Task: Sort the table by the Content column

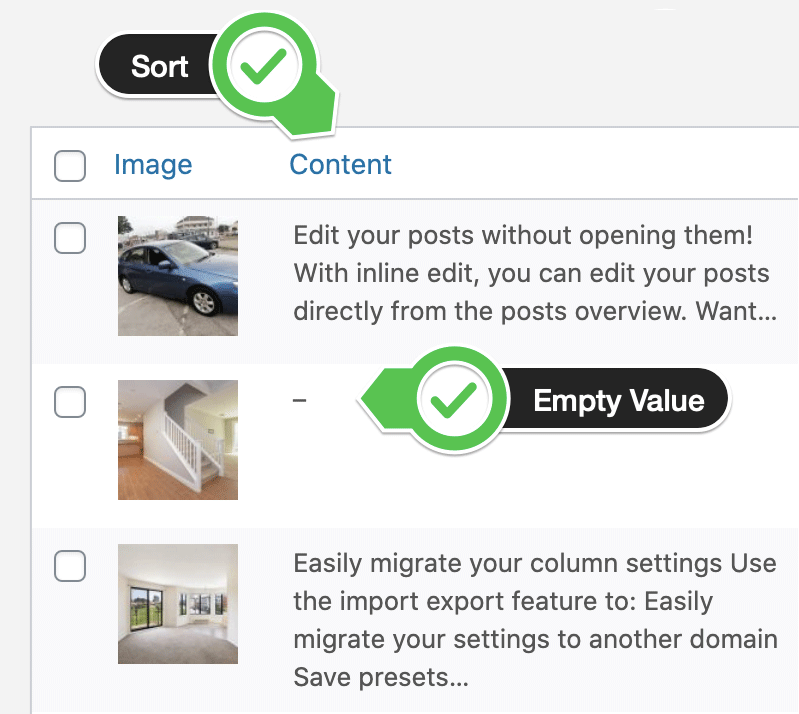Action: [x=340, y=165]
